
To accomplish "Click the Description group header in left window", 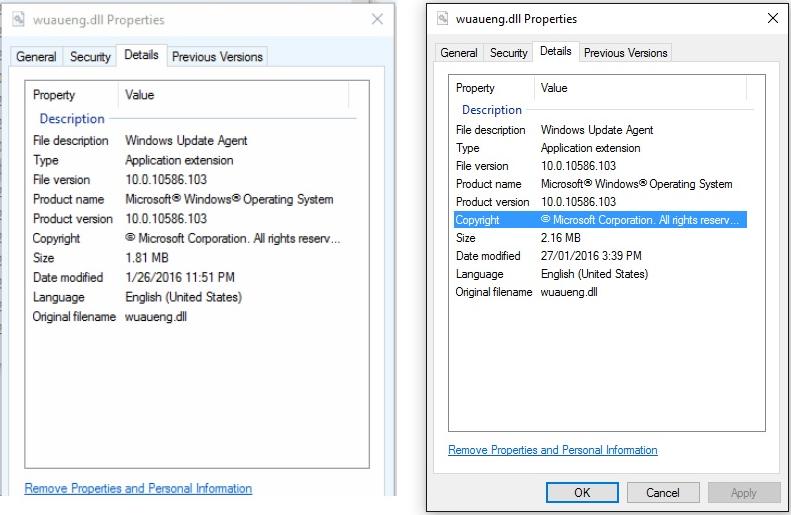I will click(x=72, y=119).
